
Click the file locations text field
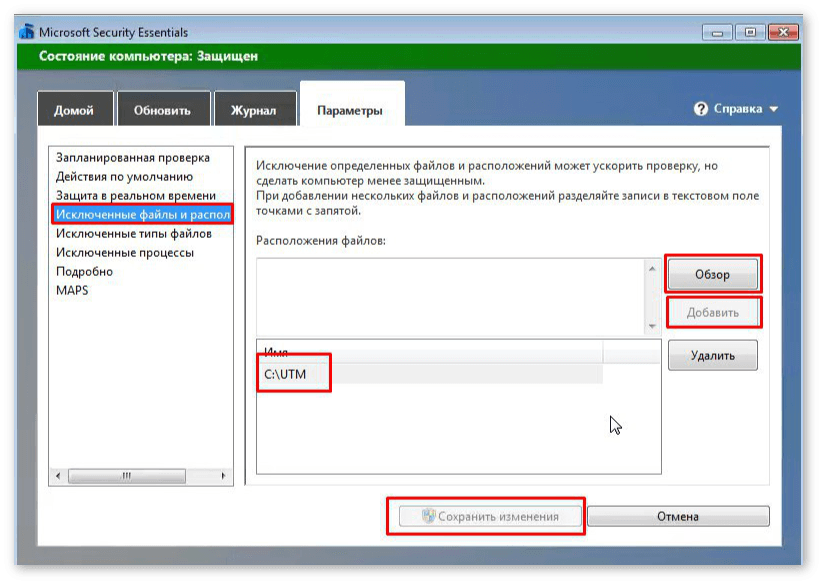tap(450, 297)
